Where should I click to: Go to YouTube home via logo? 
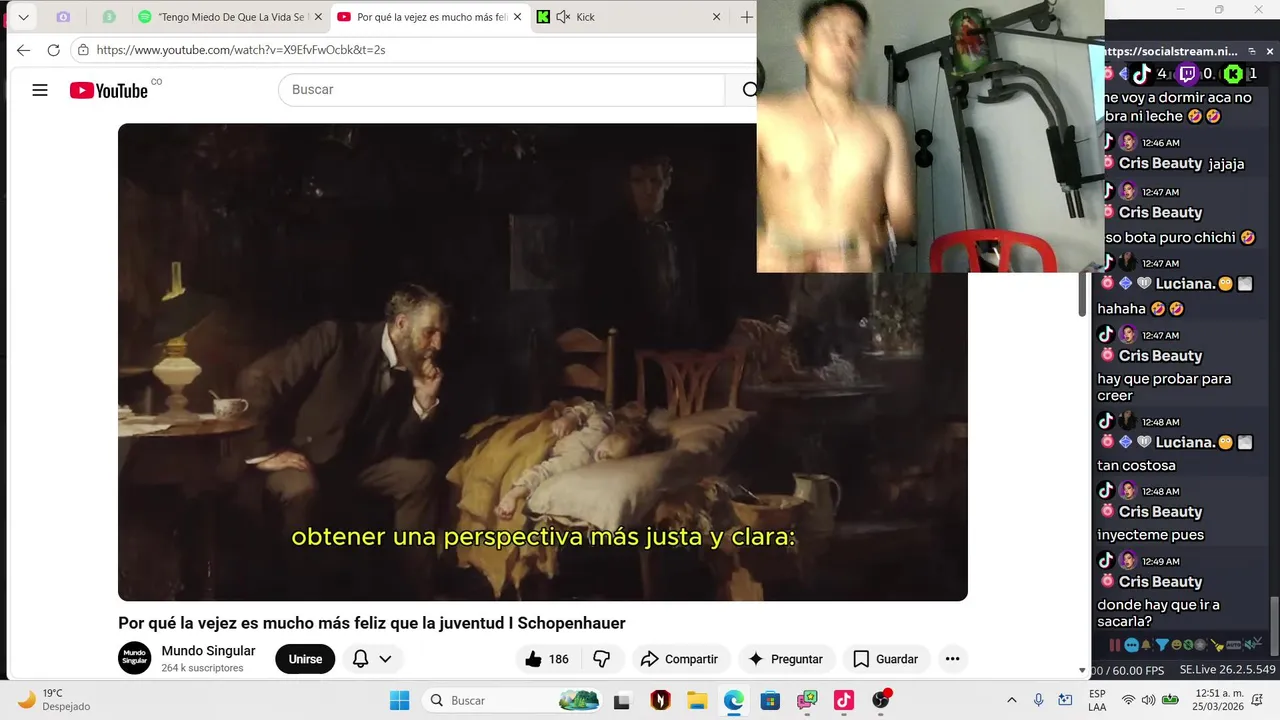pos(109,90)
